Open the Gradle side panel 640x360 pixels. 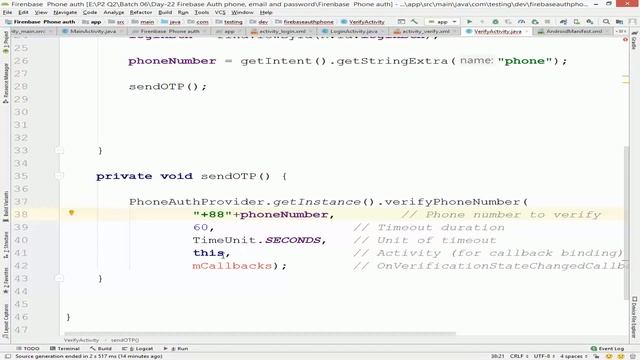click(634, 40)
